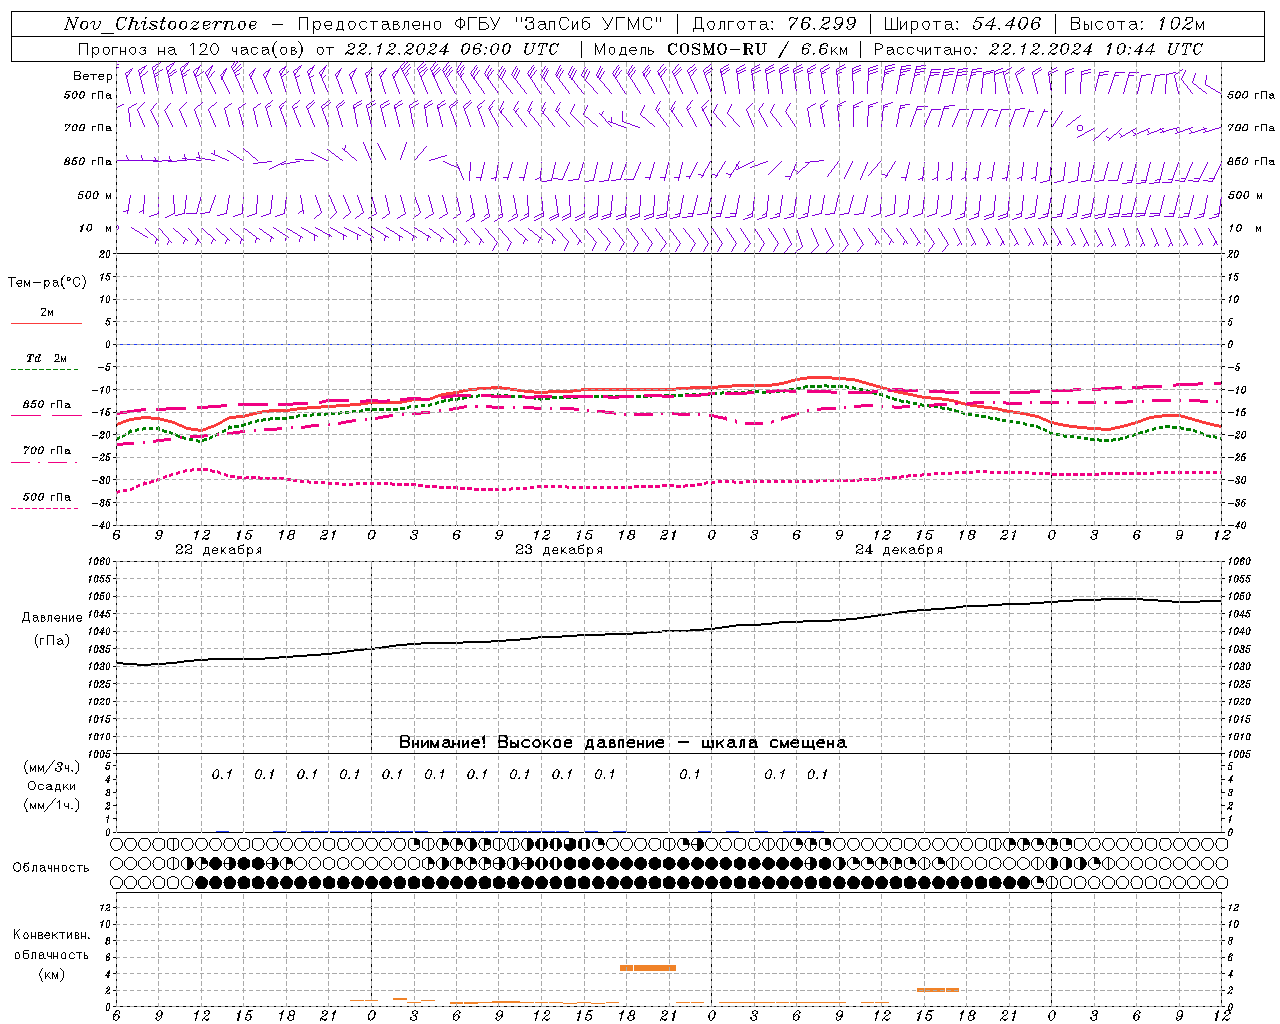Viewport: 1280px width, 1024px height.
Task: Click the Давление panel label
Action: (52, 618)
